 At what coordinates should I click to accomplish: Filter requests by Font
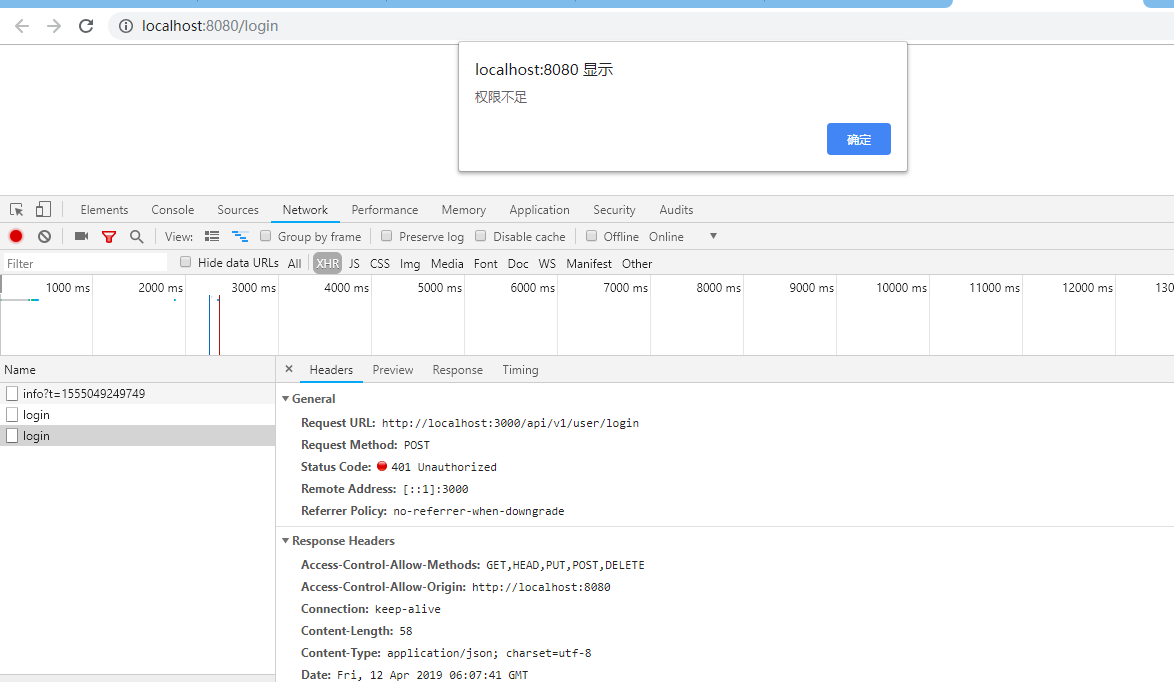click(x=485, y=264)
